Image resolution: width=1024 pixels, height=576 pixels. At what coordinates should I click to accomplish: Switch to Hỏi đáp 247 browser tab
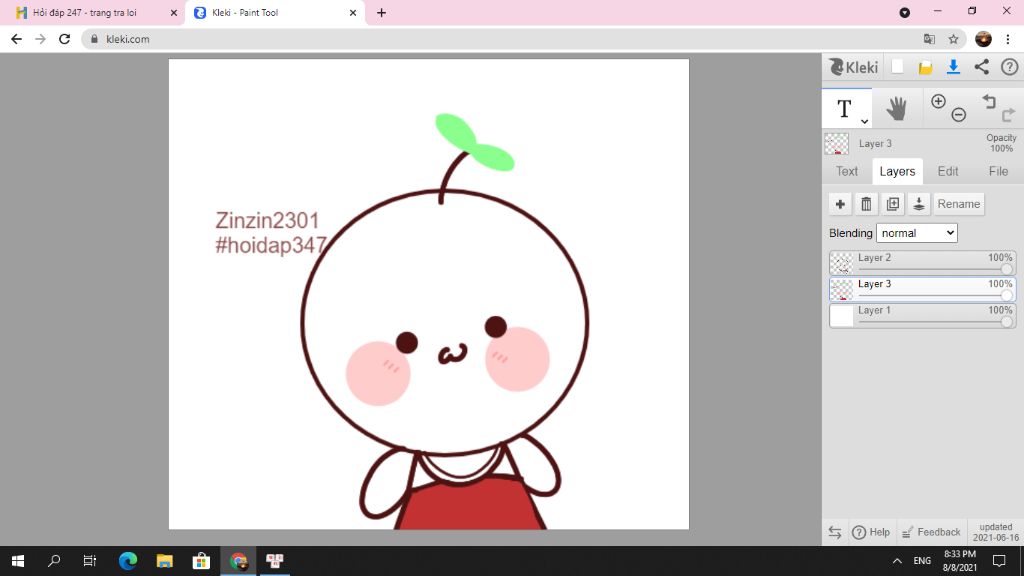coord(93,12)
